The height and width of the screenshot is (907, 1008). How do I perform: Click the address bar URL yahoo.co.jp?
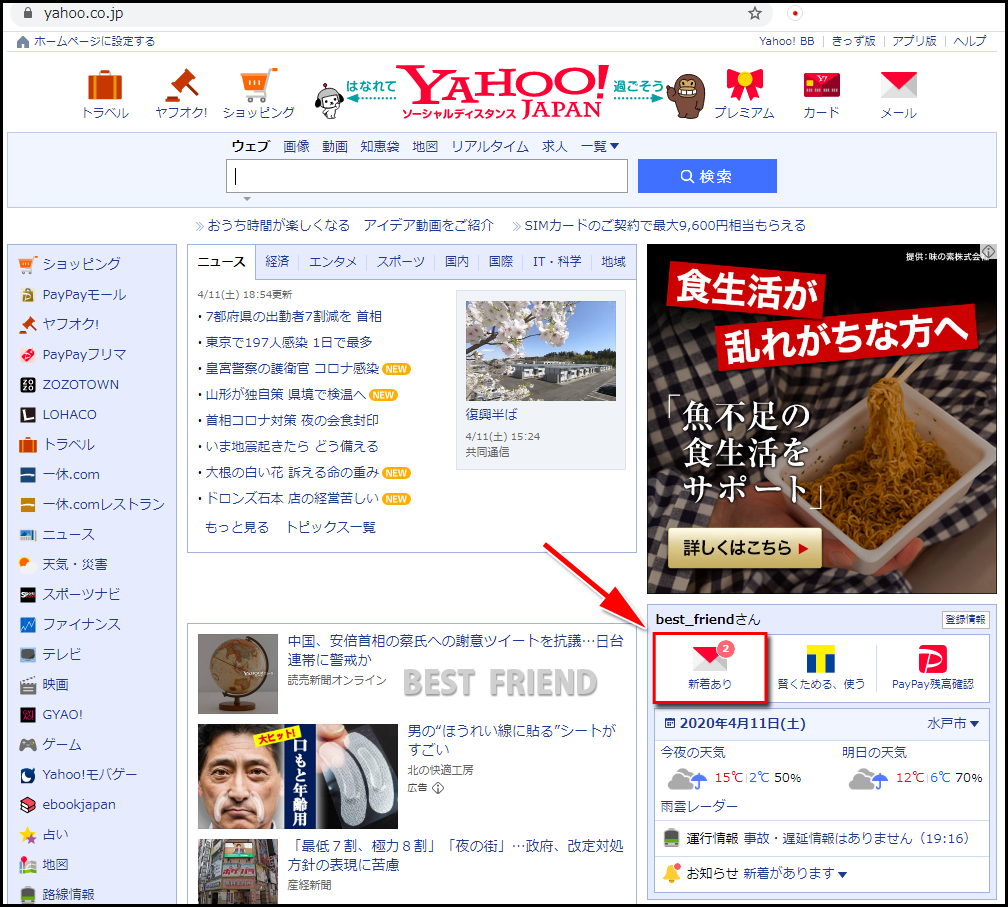[84, 13]
